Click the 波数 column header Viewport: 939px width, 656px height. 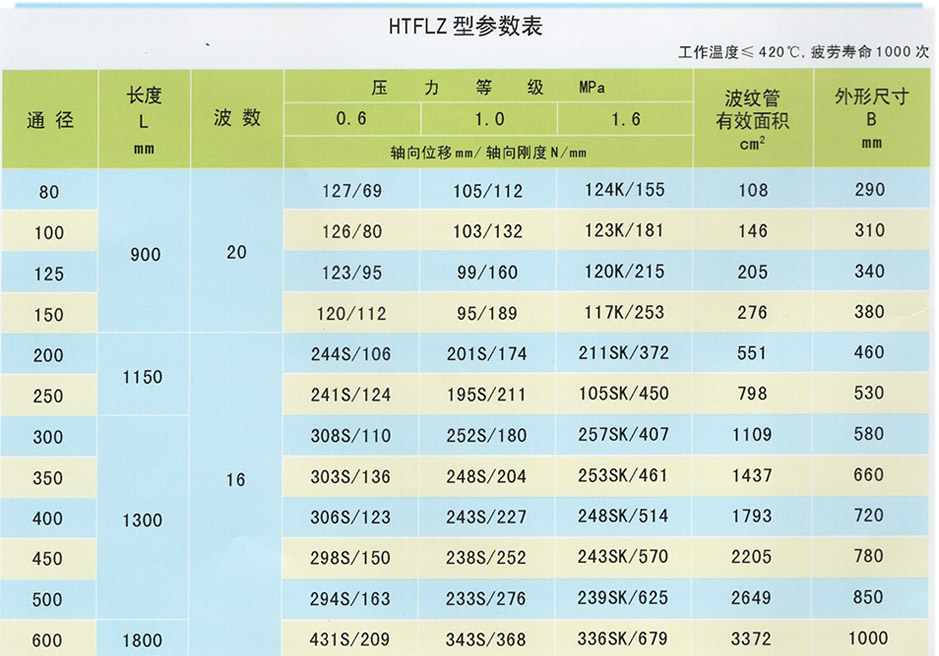pos(237,118)
